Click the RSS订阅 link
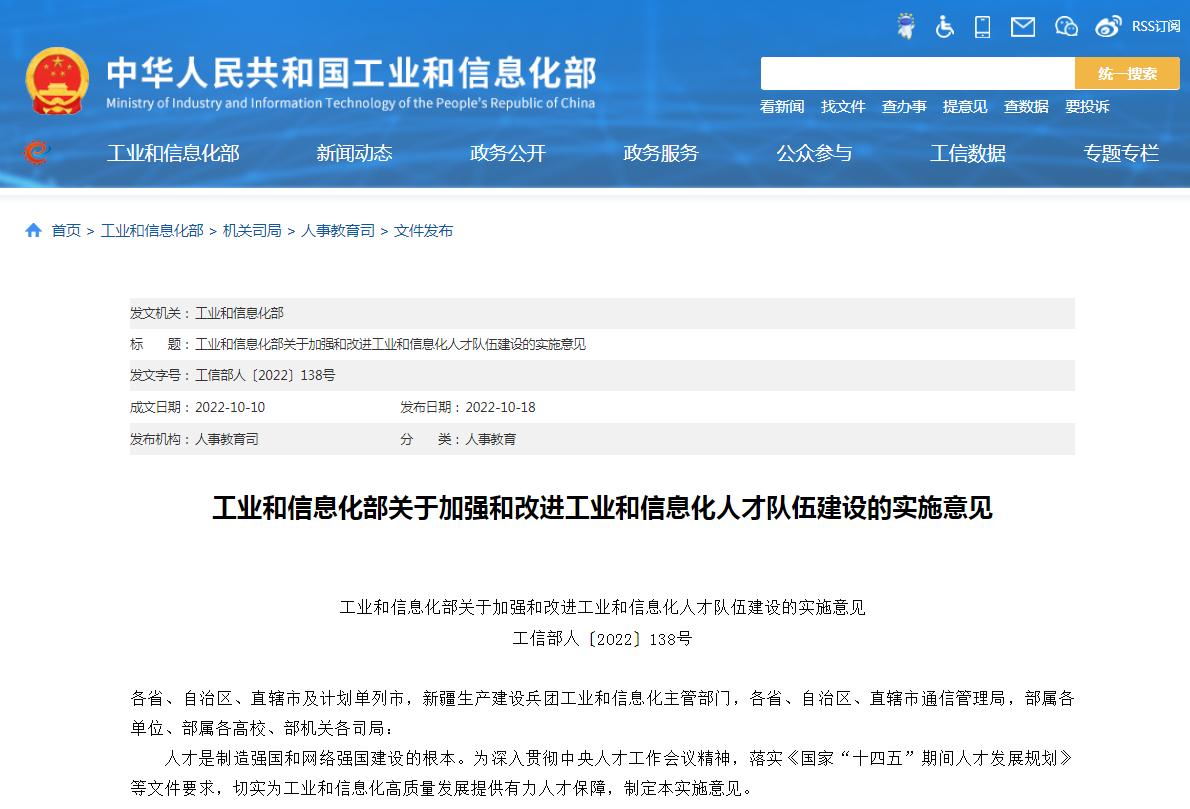Viewport: 1190px width, 809px height. coord(1156,27)
